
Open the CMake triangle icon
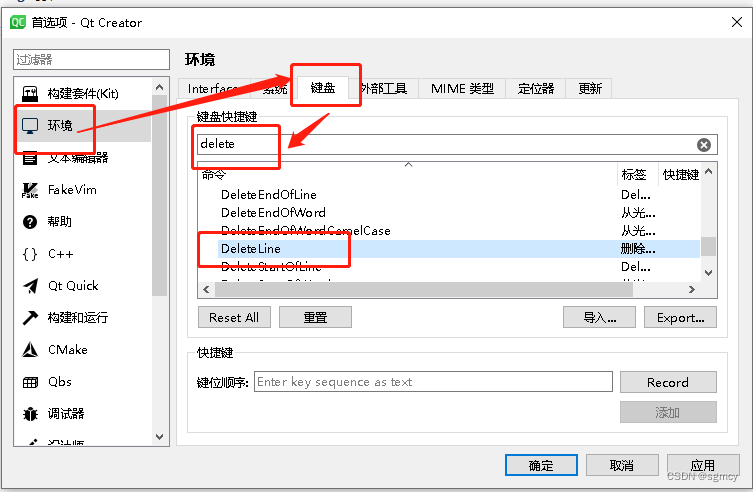point(30,350)
